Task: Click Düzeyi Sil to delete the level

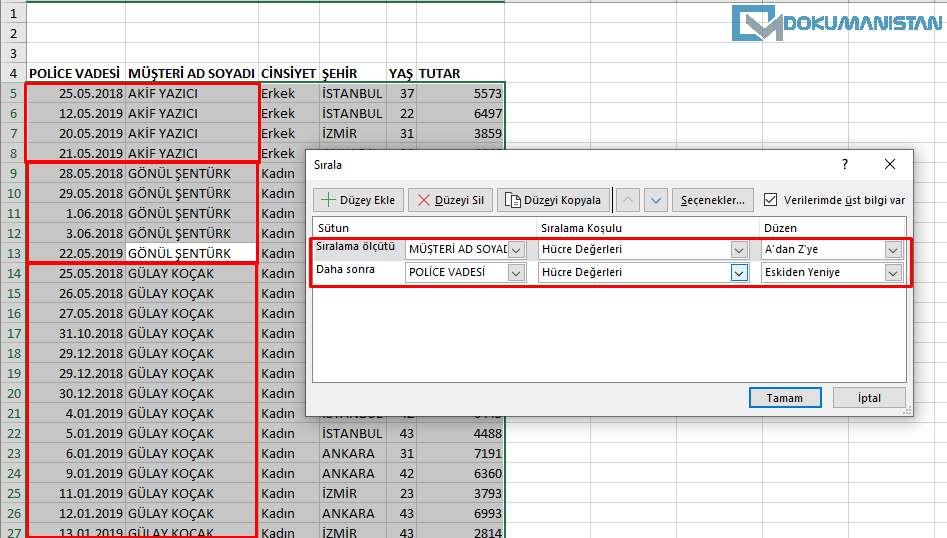Action: click(451, 200)
